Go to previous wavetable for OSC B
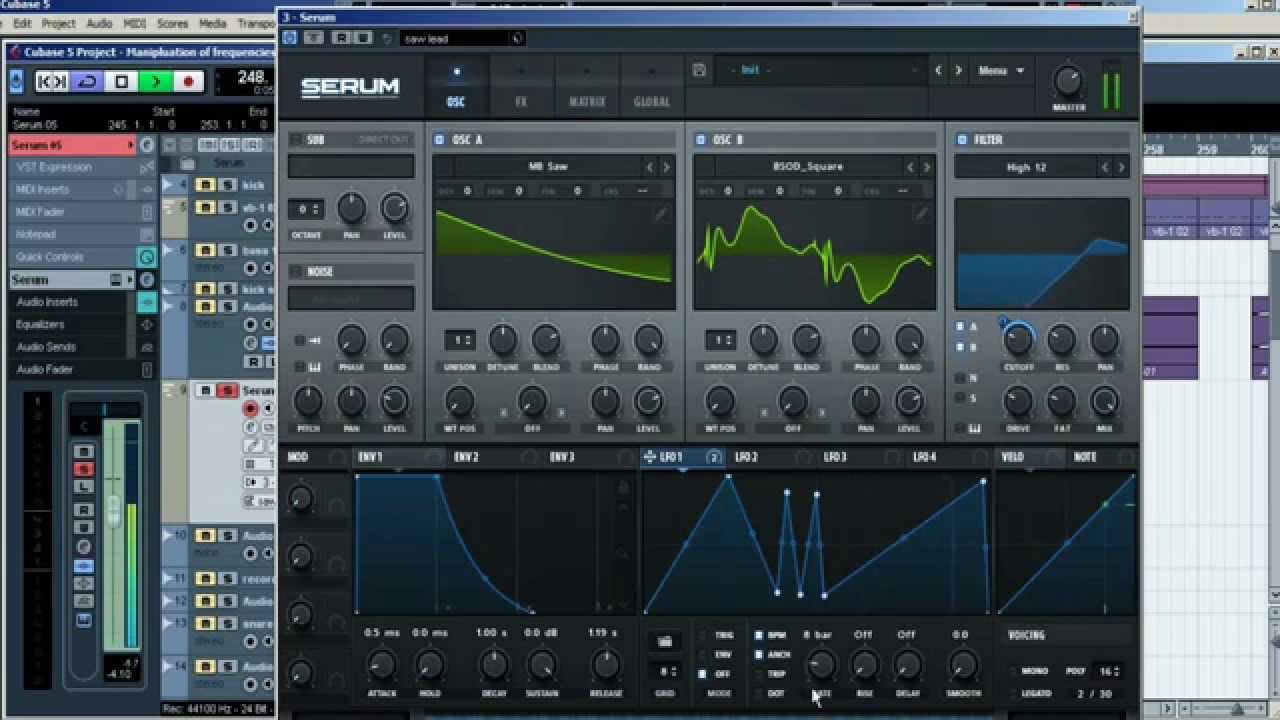1280x720 pixels. 910,167
